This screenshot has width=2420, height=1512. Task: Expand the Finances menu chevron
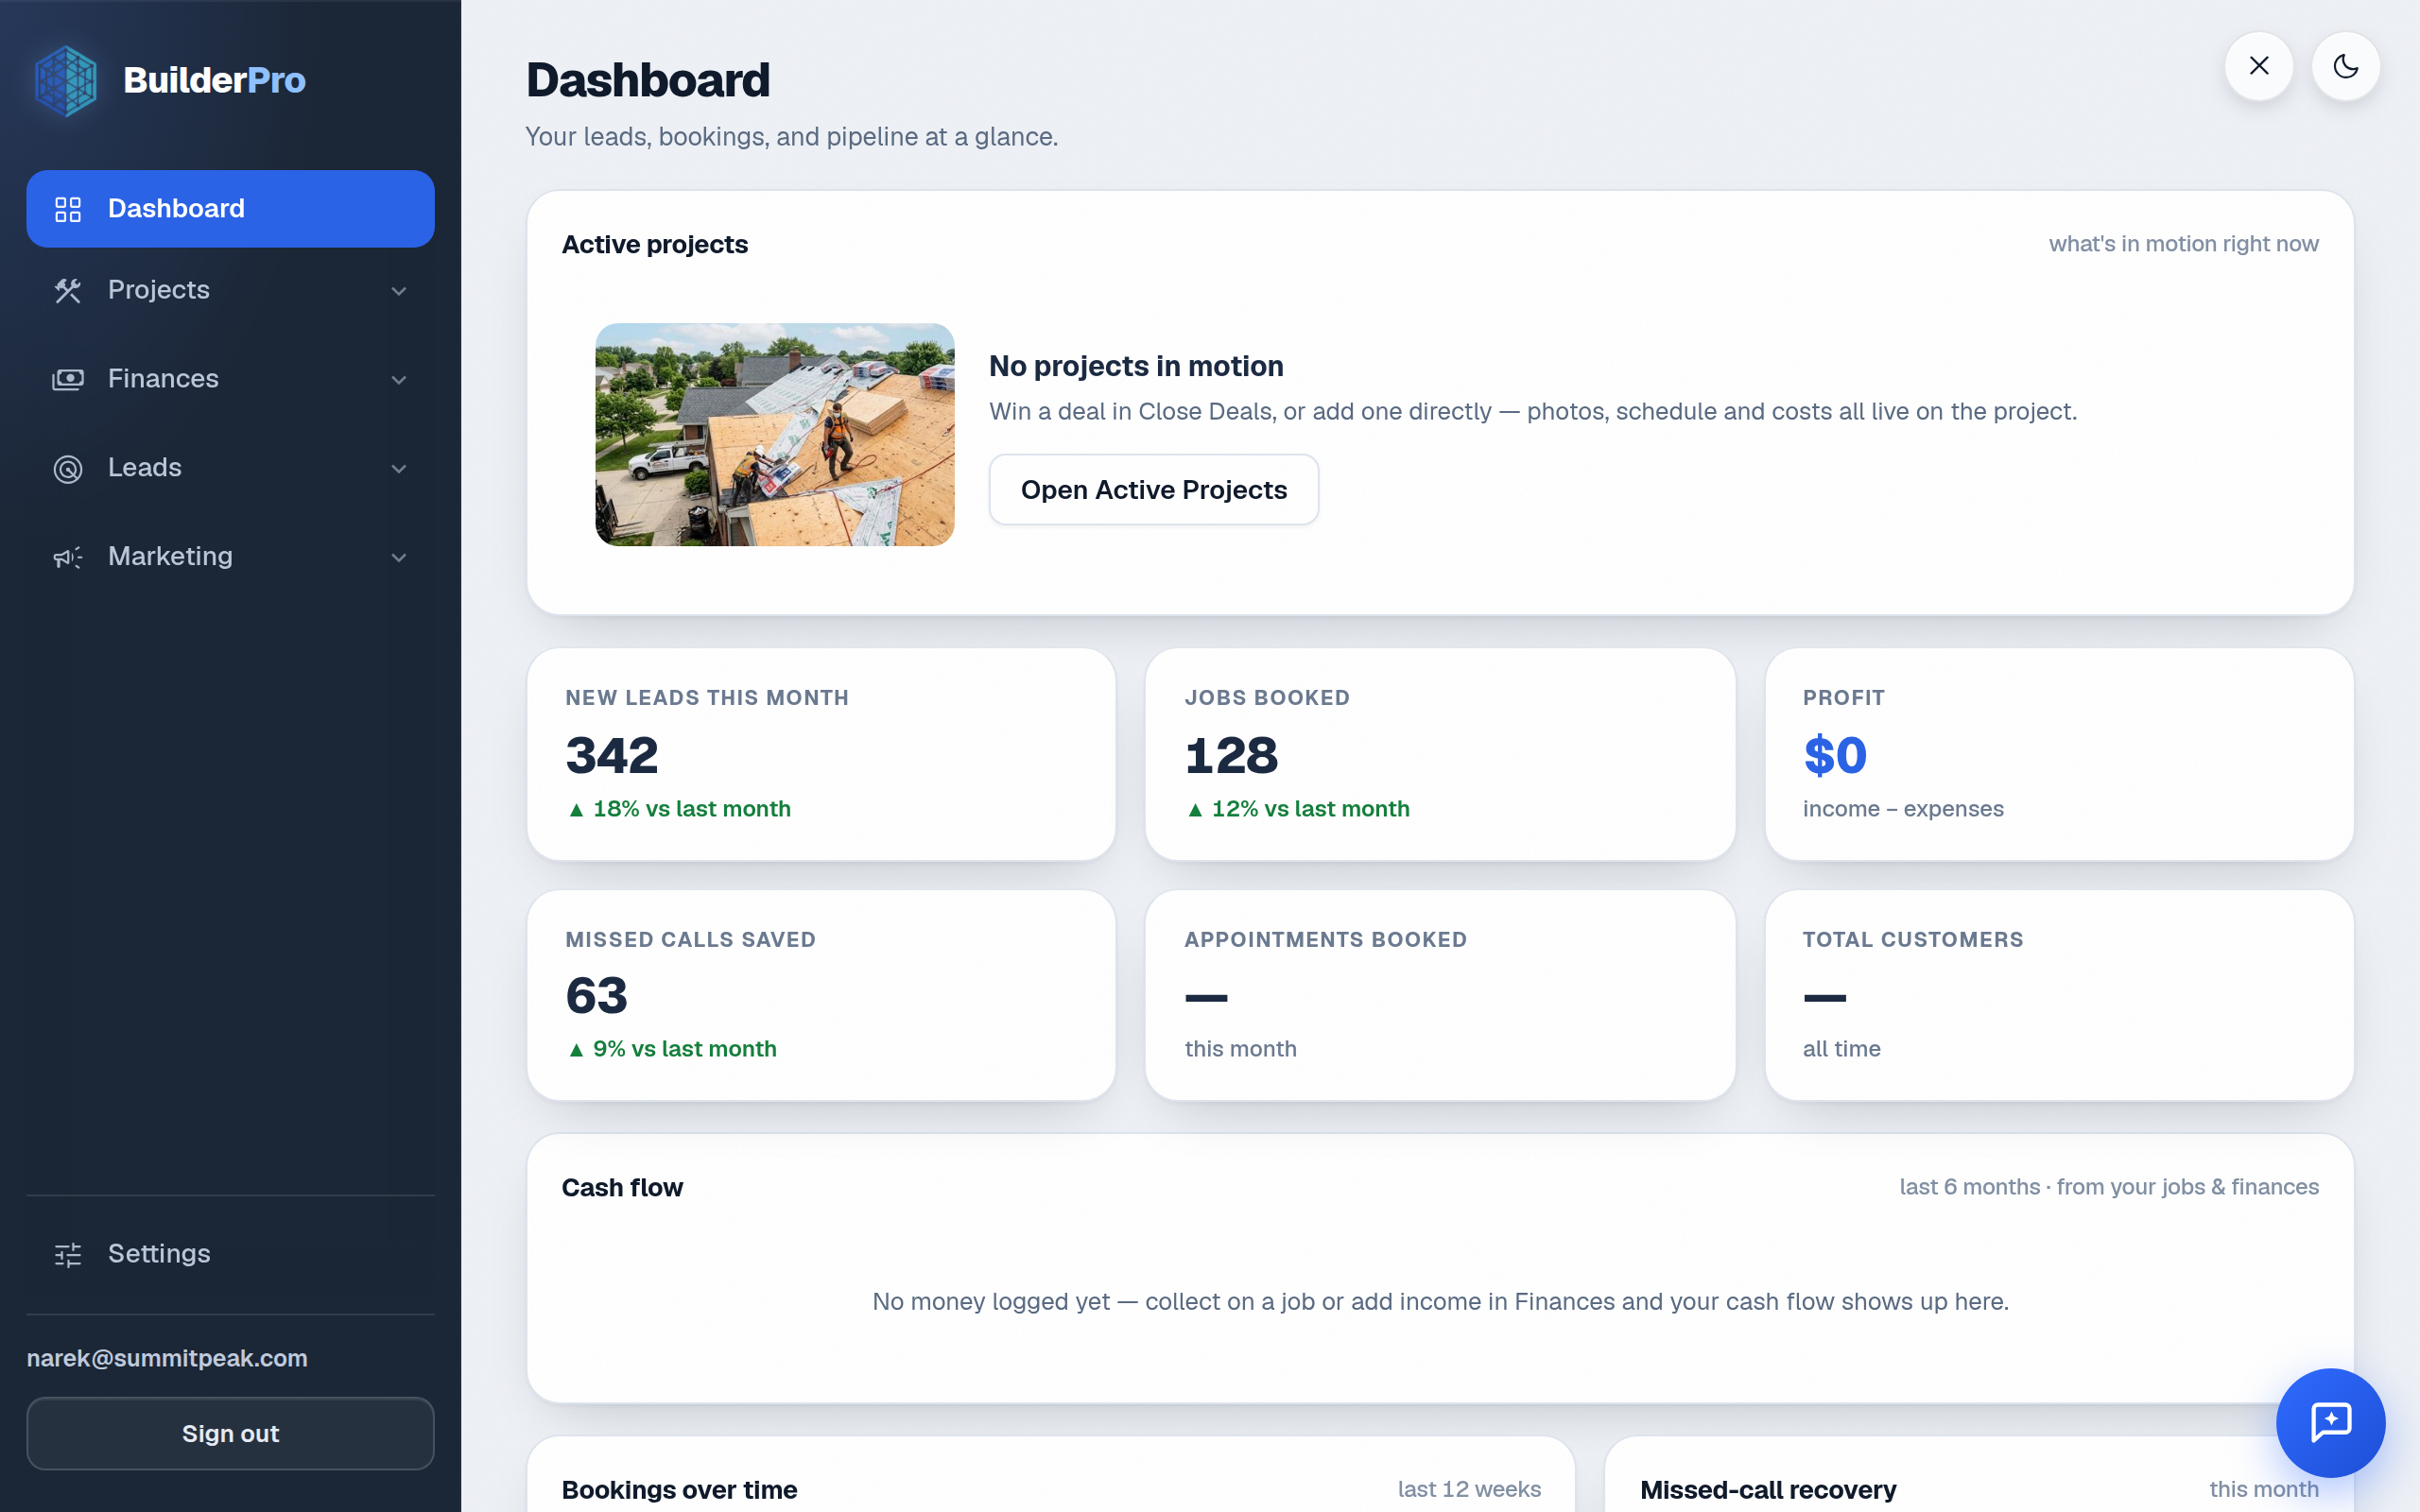point(399,380)
